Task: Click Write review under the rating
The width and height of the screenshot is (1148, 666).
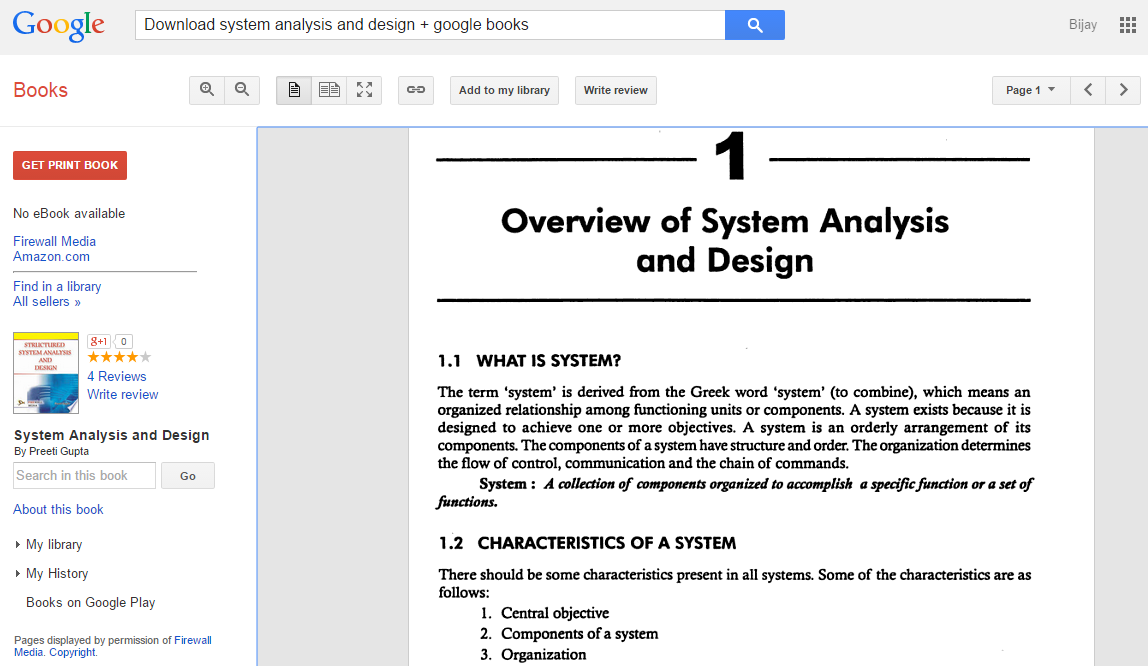Action: coord(122,394)
